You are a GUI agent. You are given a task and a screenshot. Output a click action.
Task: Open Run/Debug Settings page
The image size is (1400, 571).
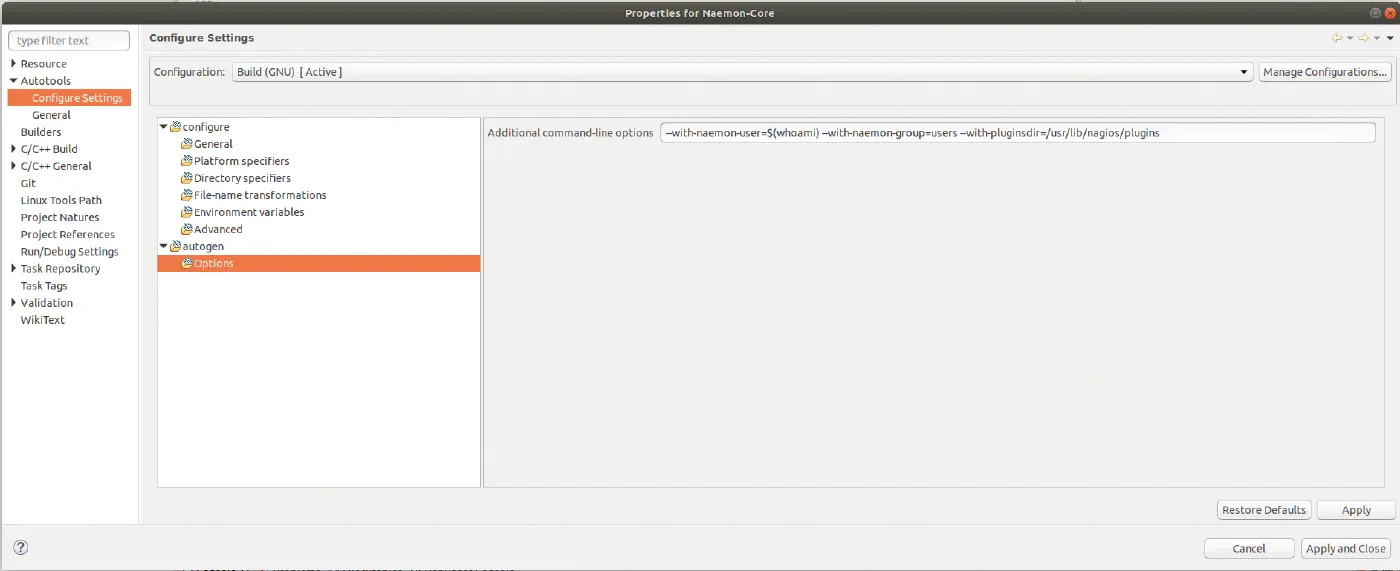pos(69,252)
